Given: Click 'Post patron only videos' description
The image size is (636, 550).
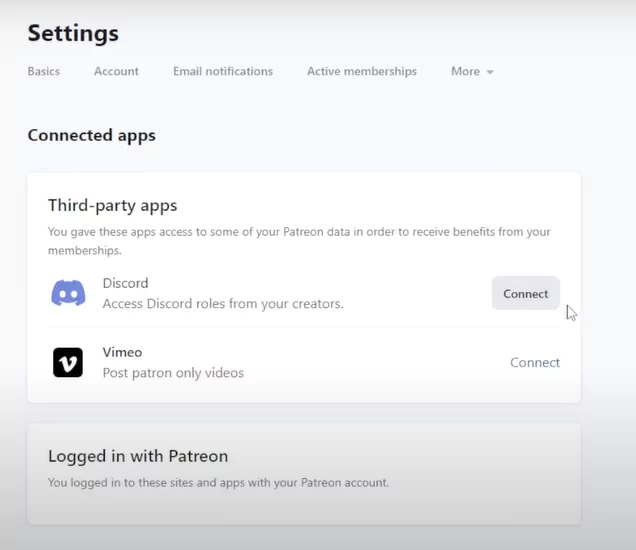Looking at the screenshot, I should point(173,373).
